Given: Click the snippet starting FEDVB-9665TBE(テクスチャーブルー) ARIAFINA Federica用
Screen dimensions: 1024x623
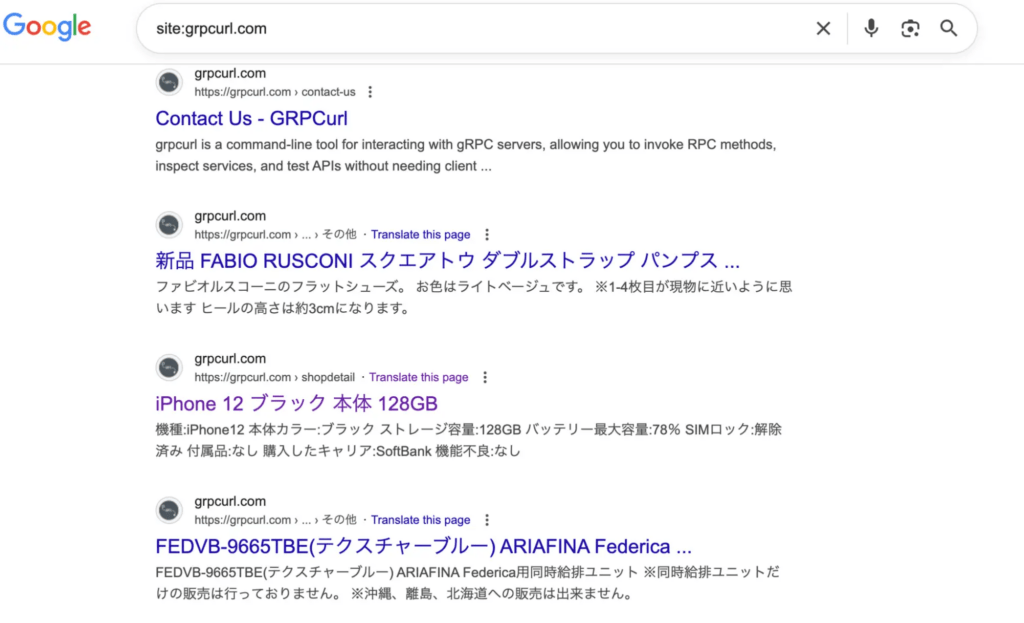Looking at the screenshot, I should click(468, 583).
